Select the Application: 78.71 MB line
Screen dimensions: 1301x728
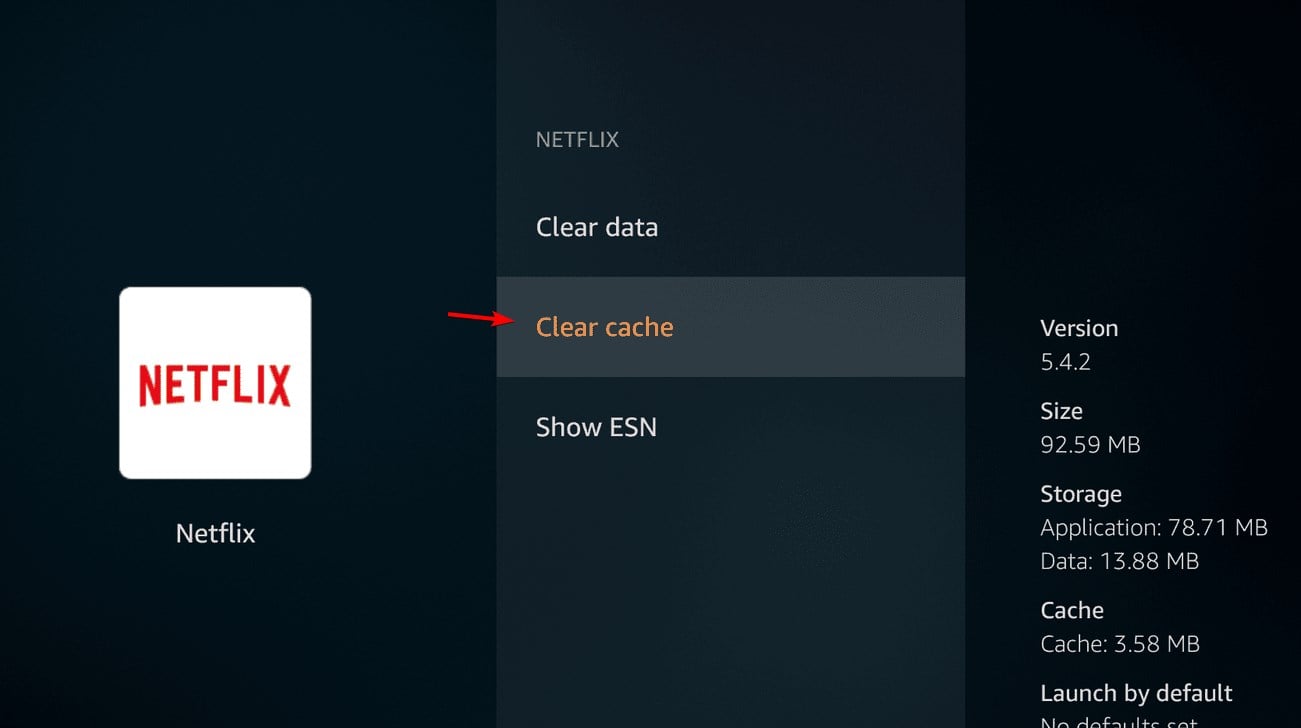(x=1154, y=527)
